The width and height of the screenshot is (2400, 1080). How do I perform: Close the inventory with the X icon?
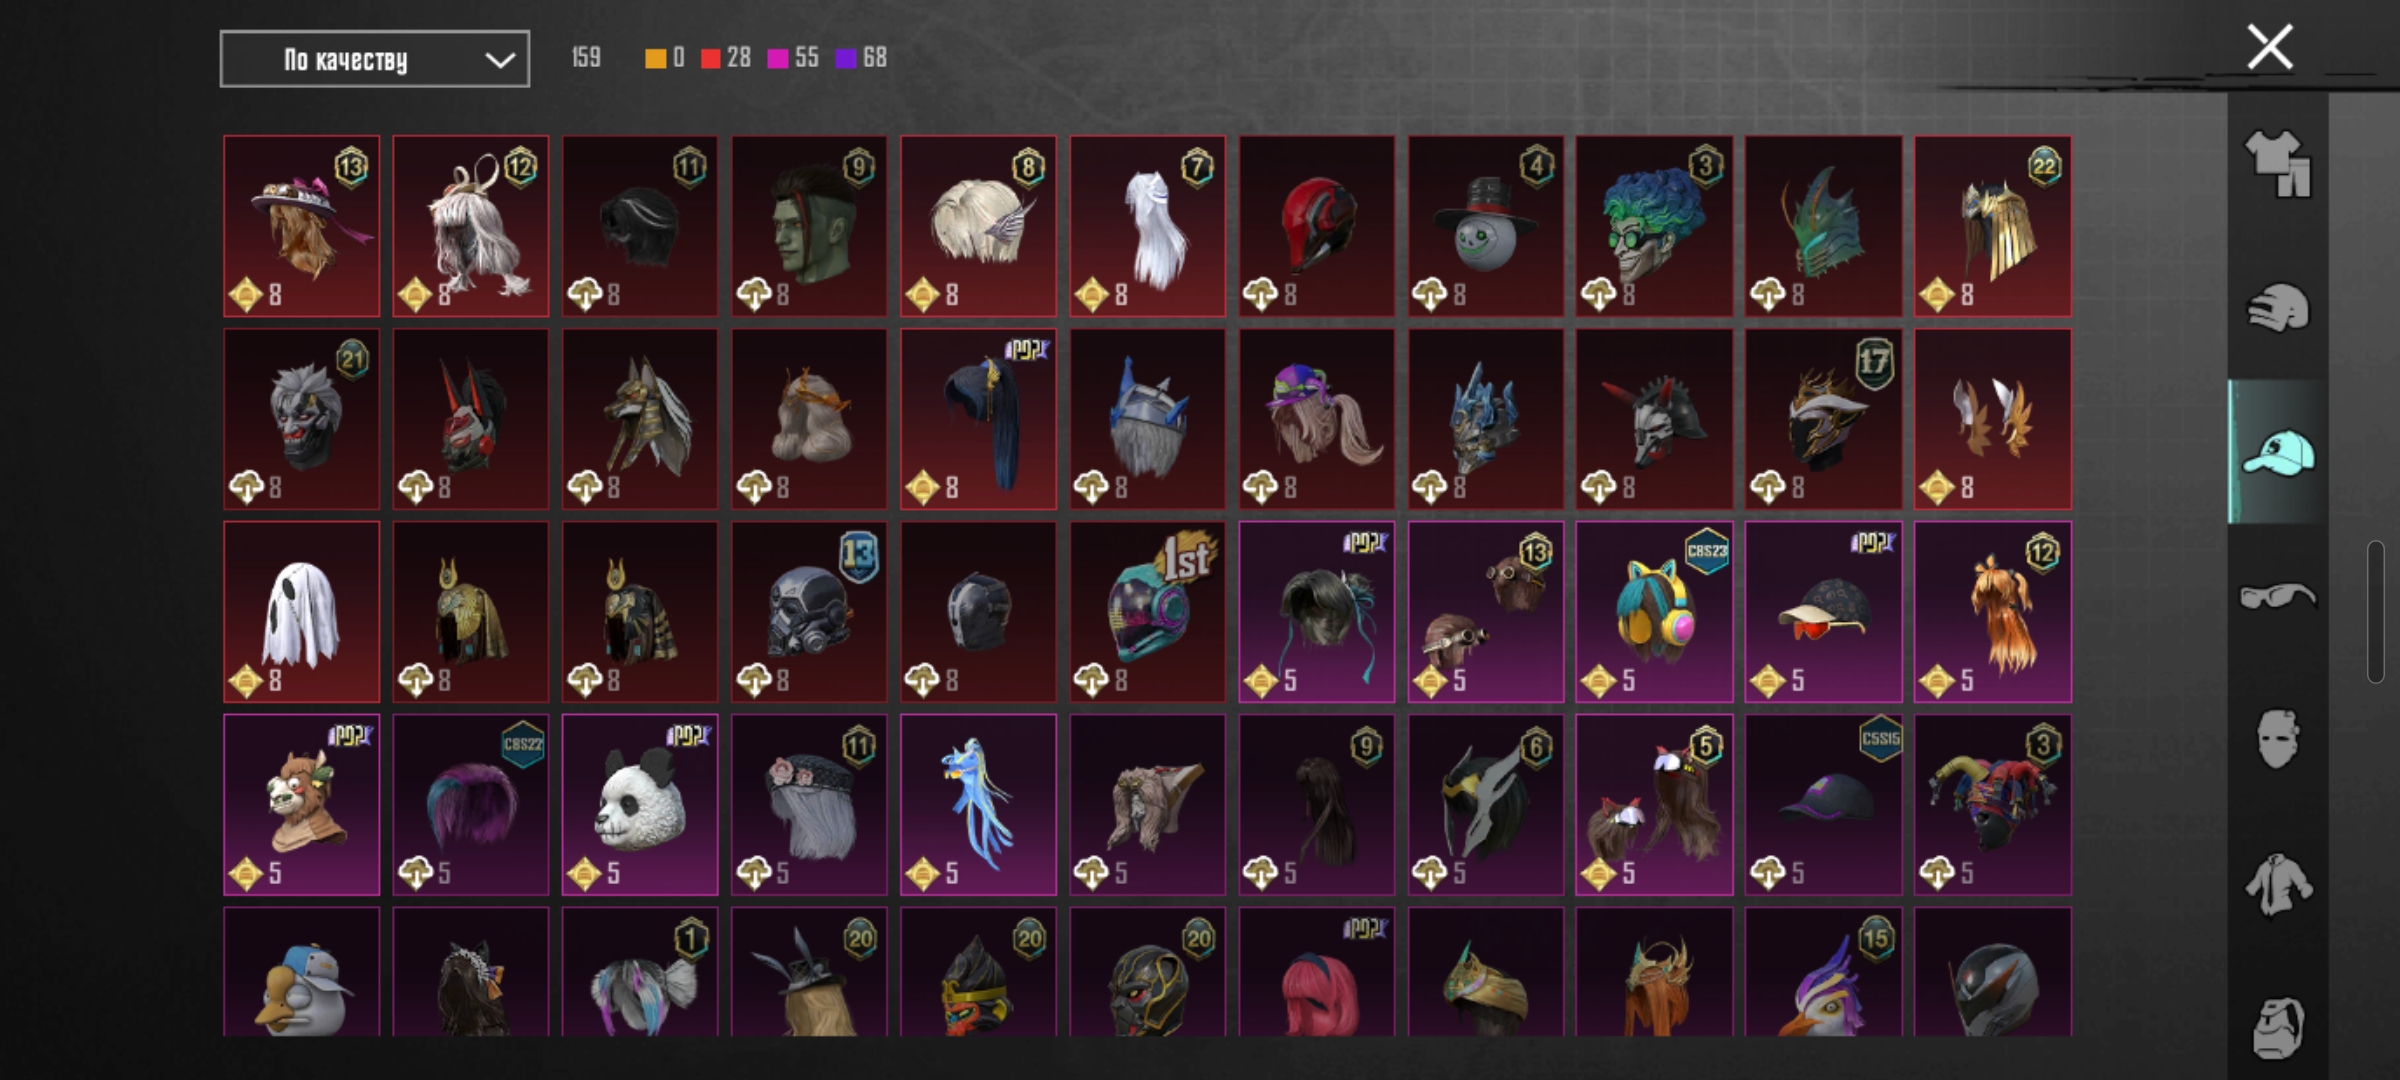tap(2270, 47)
